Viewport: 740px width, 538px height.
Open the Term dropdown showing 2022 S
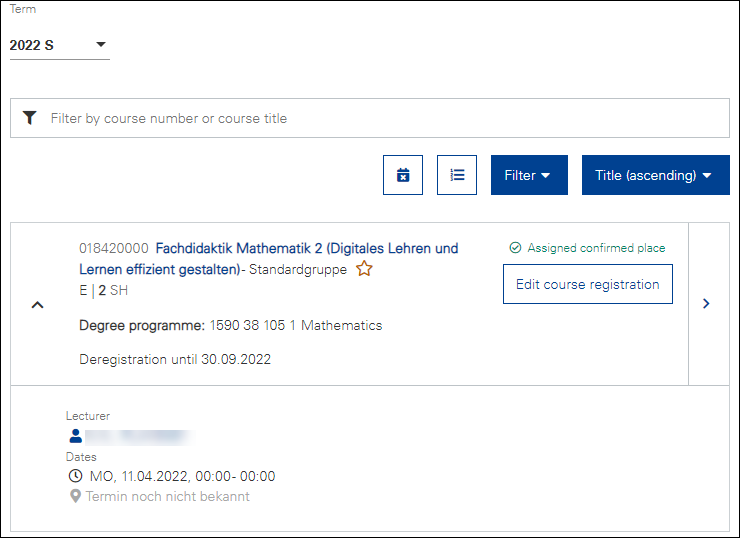coord(59,45)
